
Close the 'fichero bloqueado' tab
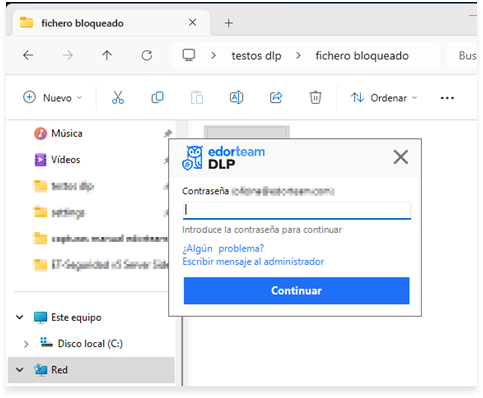pos(192,23)
